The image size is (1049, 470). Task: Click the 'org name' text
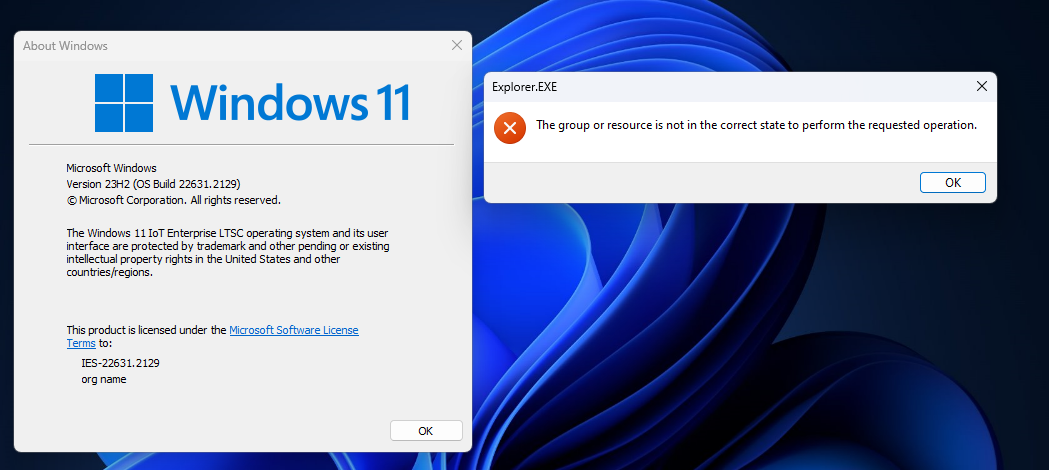click(104, 379)
